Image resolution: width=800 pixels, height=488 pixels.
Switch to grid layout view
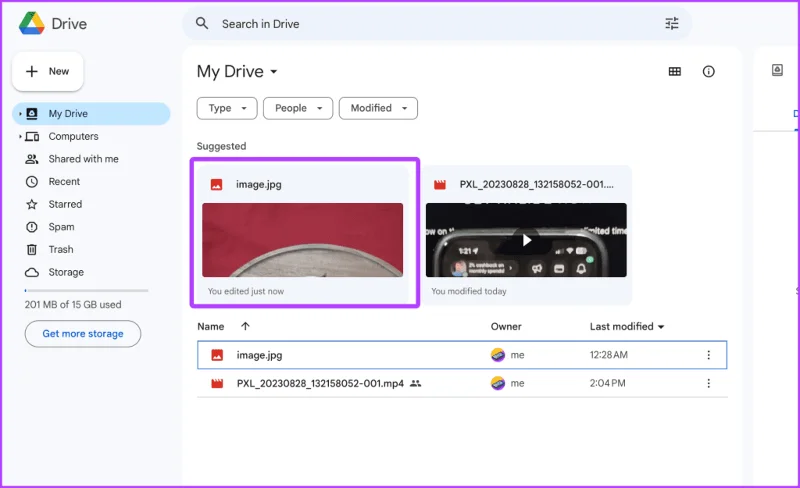click(674, 71)
